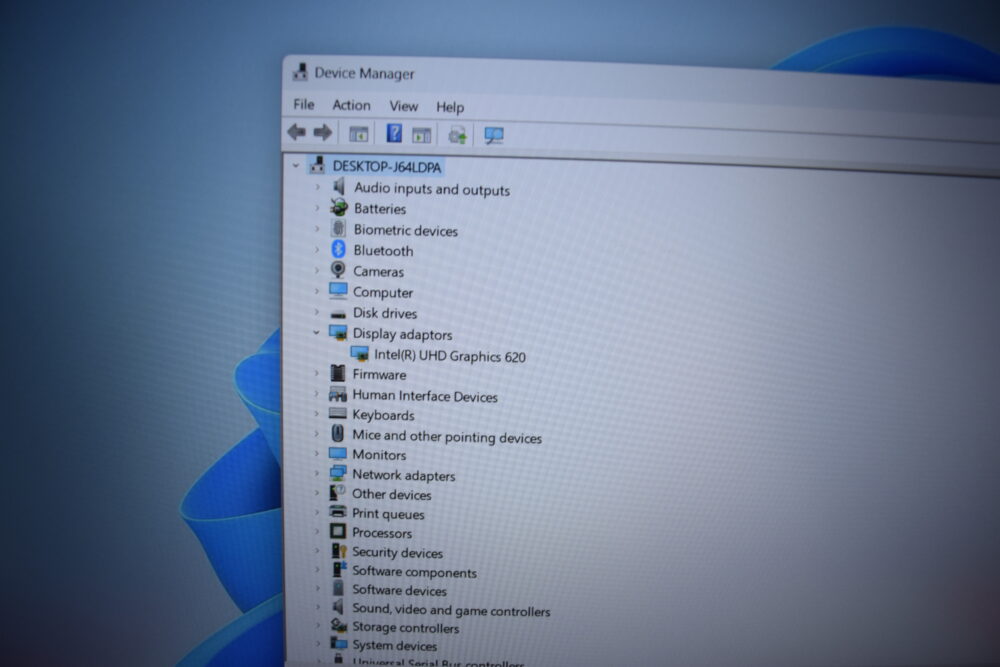This screenshot has width=1000, height=667.
Task: Select the "DESKTOP-J64LDPA" computer name
Action: point(386,167)
